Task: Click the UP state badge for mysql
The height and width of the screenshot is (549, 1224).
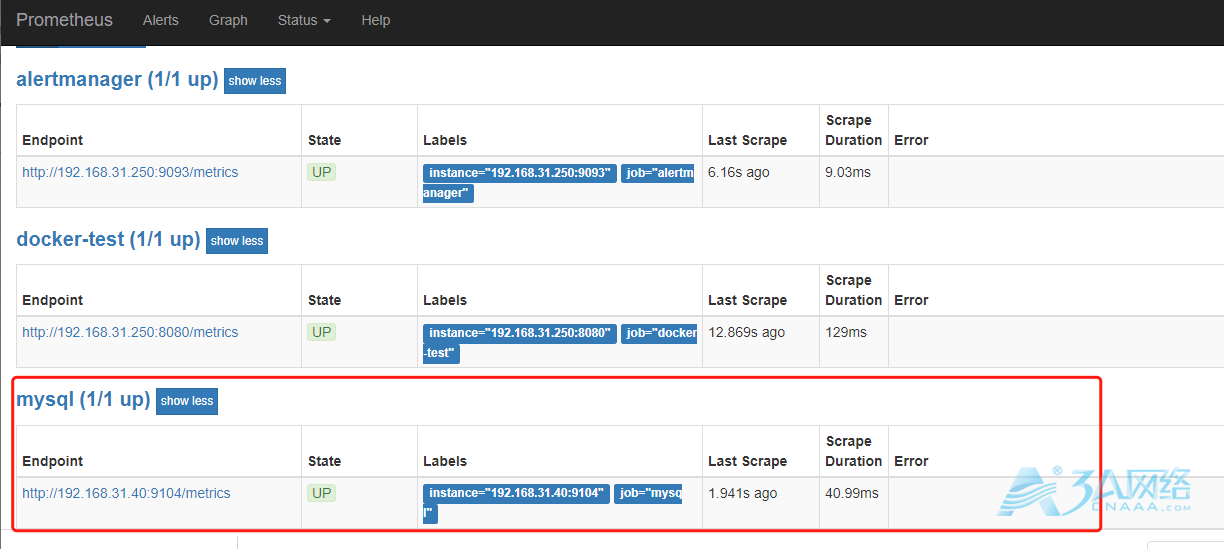Action: (x=322, y=493)
